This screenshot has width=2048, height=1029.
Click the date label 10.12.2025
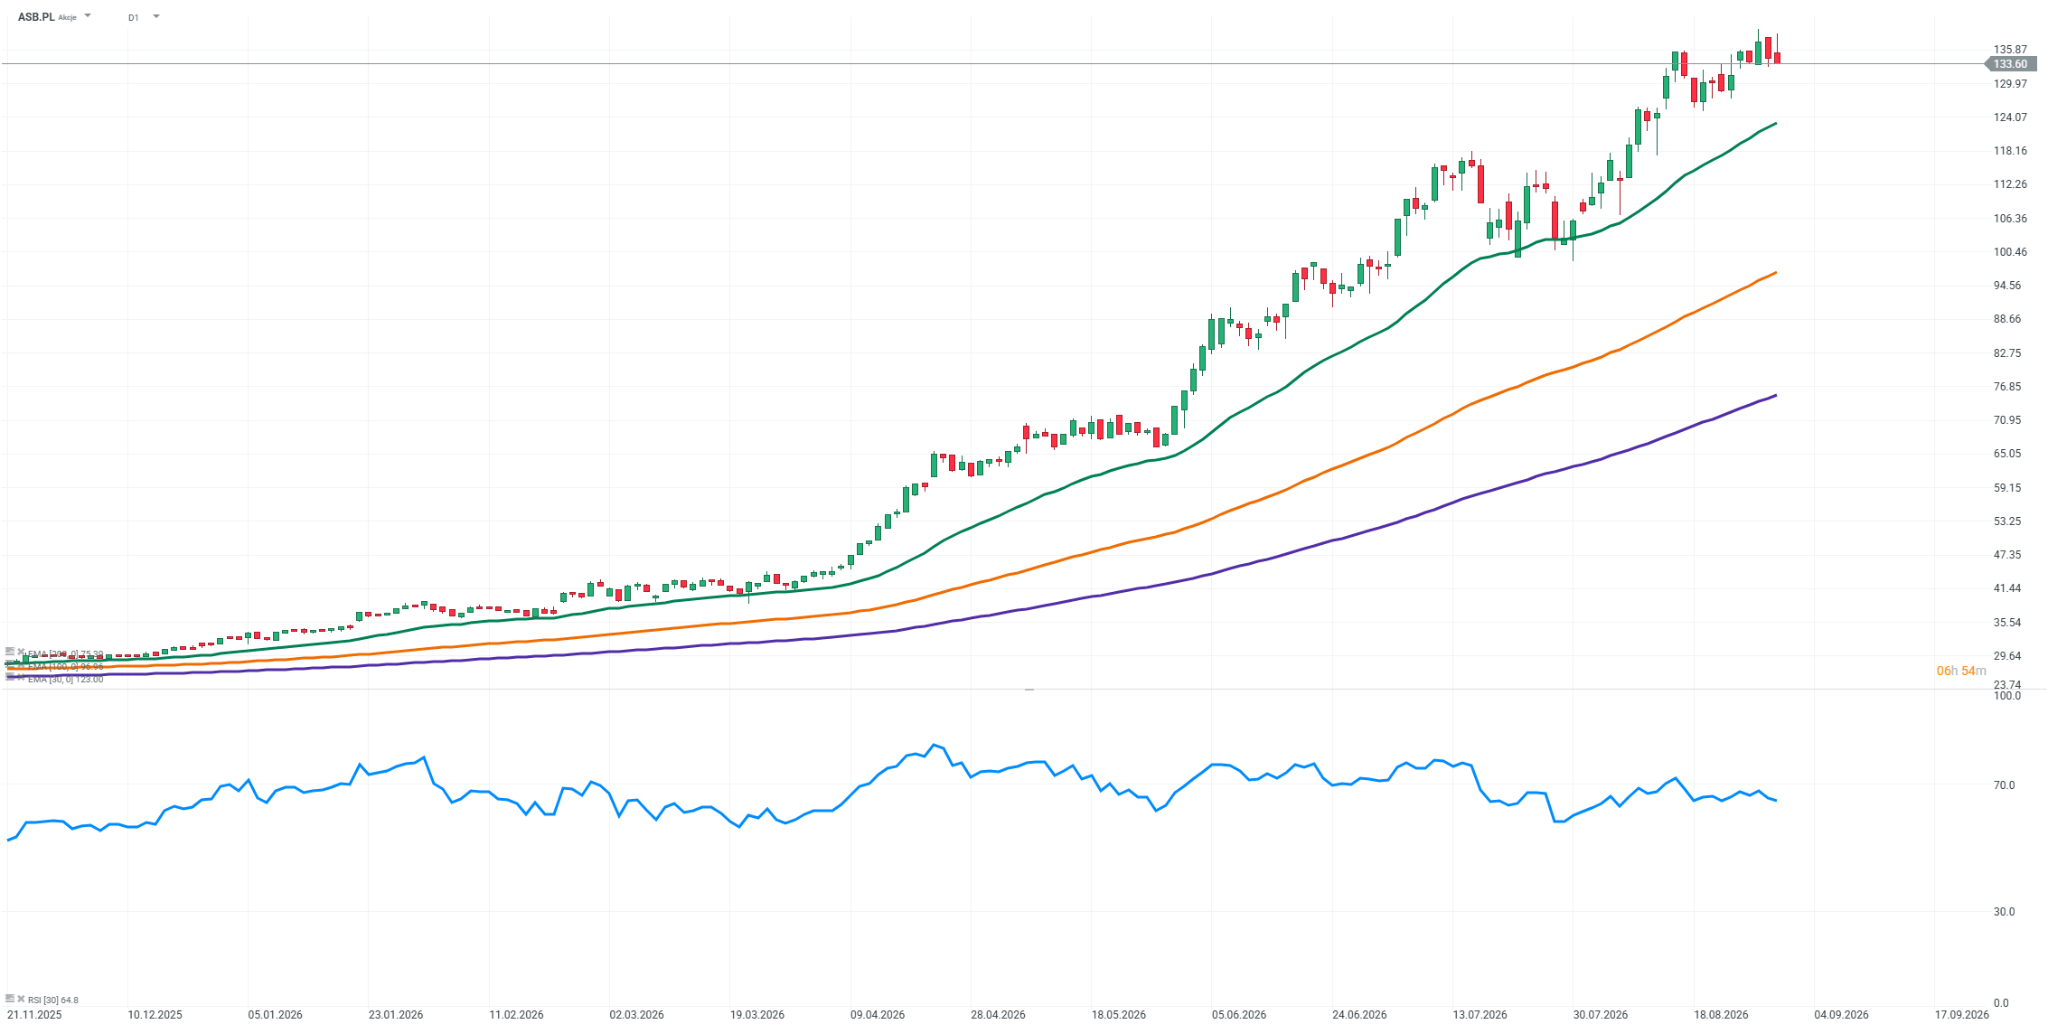click(155, 1014)
